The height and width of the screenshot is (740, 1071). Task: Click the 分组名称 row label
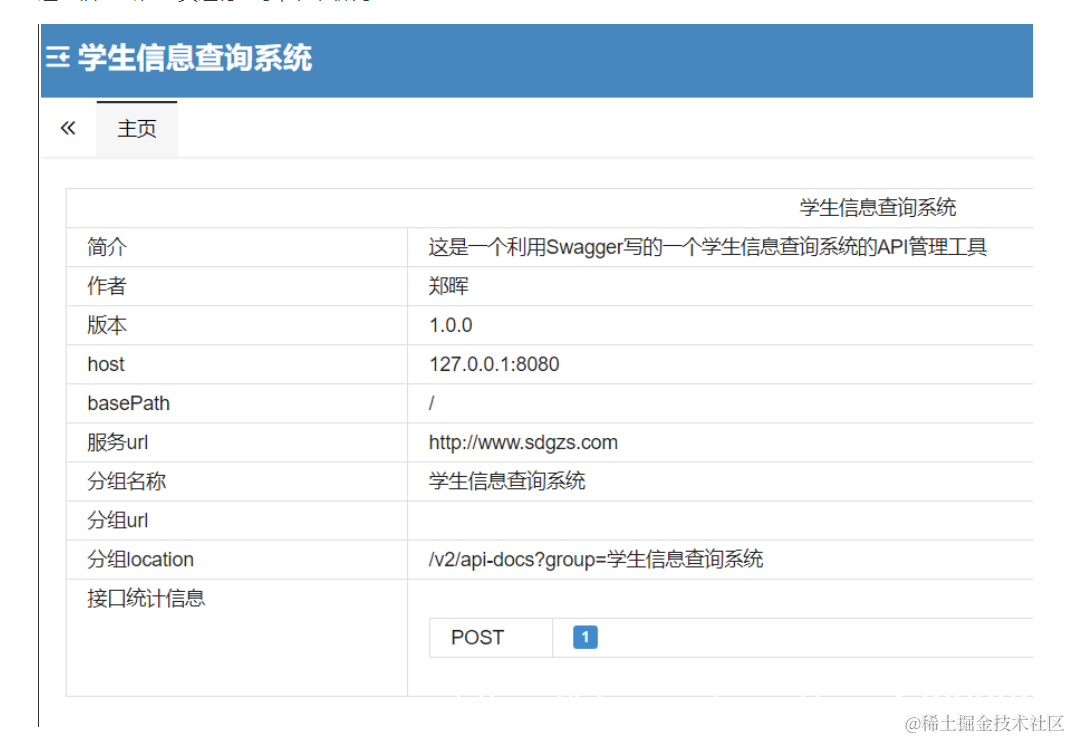[126, 481]
